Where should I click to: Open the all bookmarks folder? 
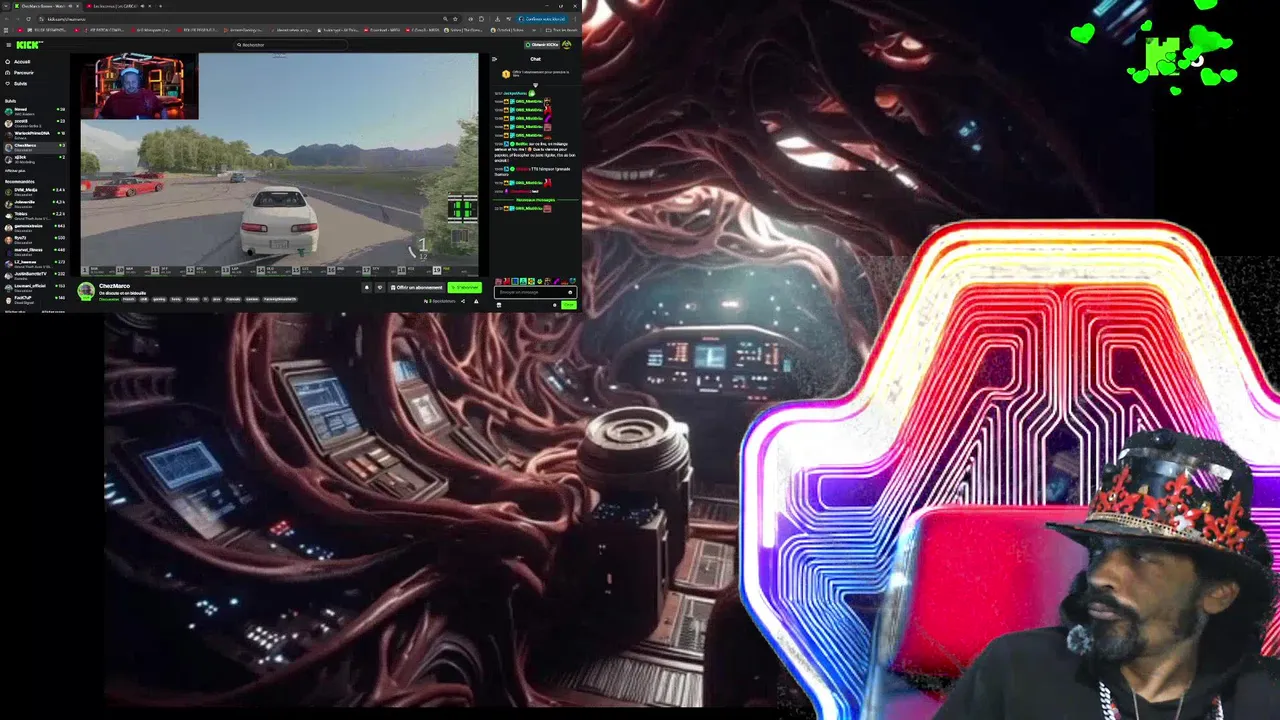(x=562, y=30)
